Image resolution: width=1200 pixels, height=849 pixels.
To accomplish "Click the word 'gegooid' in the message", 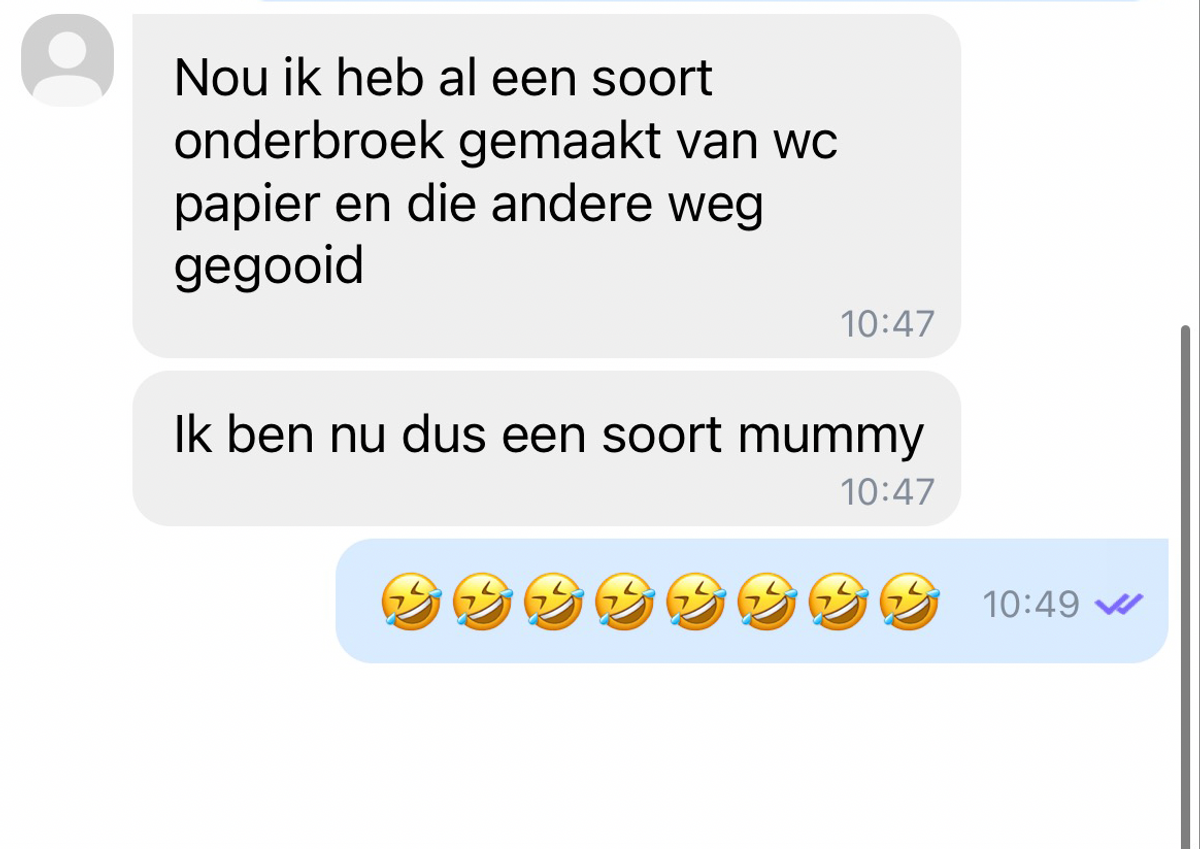I will [x=269, y=268].
